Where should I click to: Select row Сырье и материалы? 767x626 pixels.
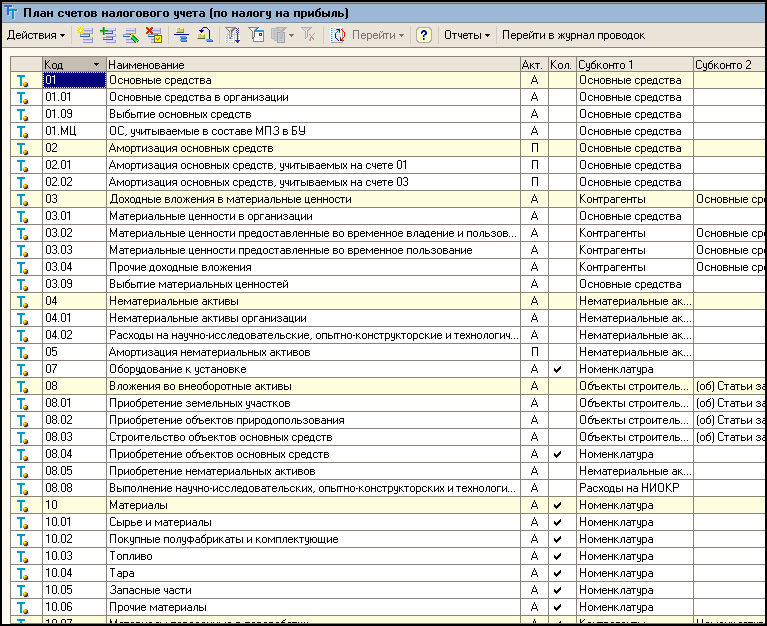388,522
